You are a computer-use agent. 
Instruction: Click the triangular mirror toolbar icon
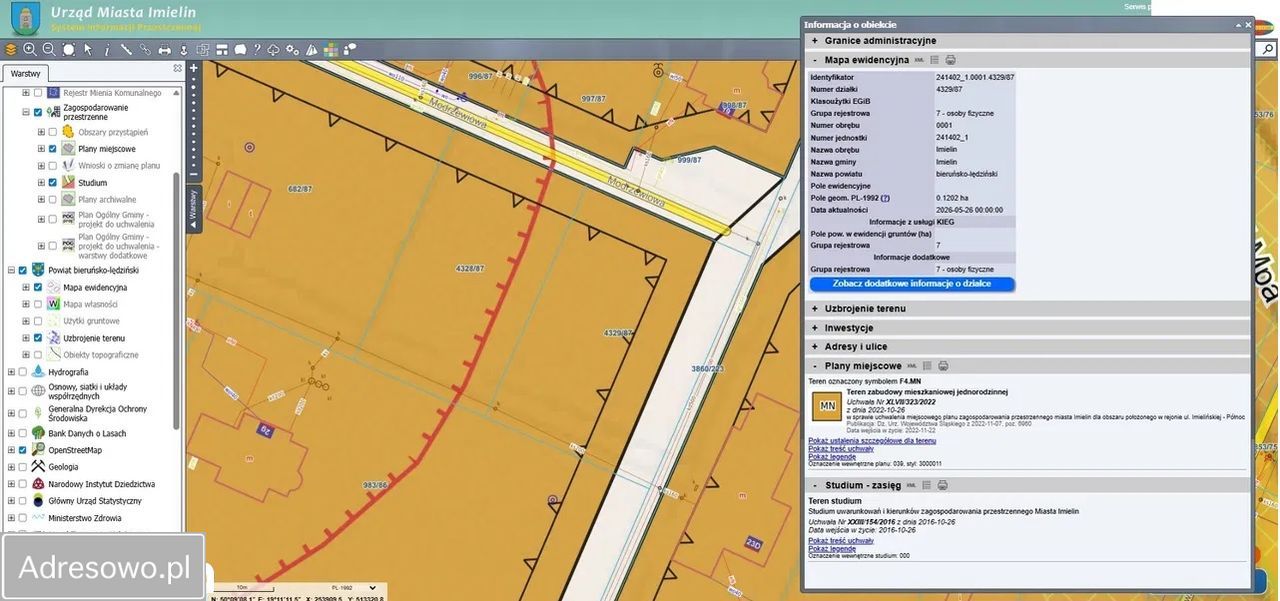[312, 49]
